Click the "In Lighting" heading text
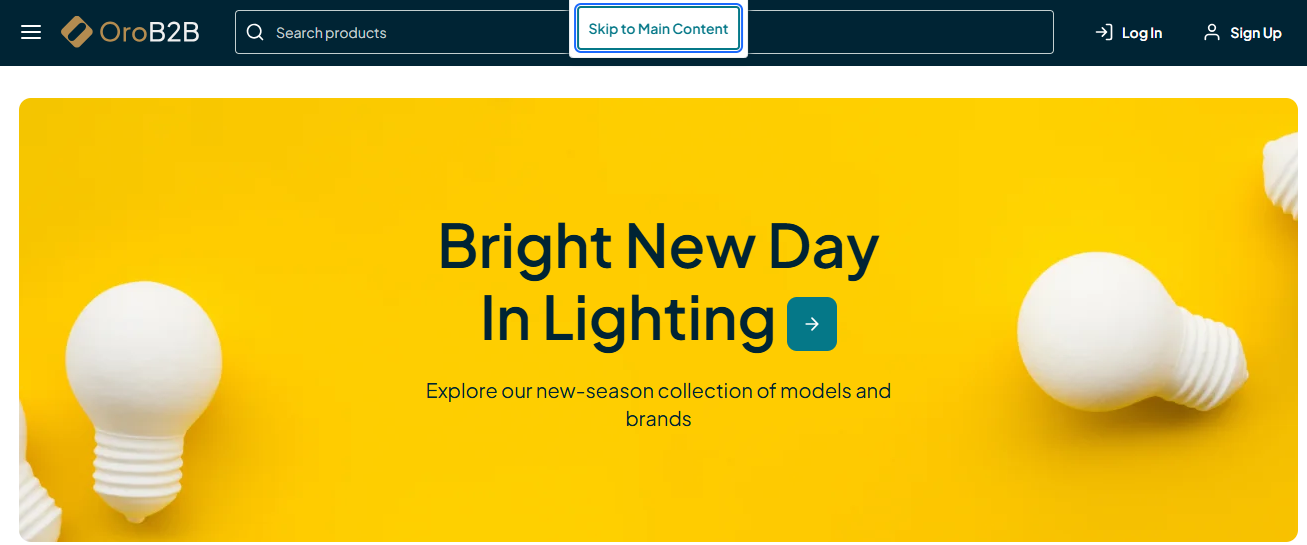This screenshot has height=545, width=1307. click(x=627, y=320)
